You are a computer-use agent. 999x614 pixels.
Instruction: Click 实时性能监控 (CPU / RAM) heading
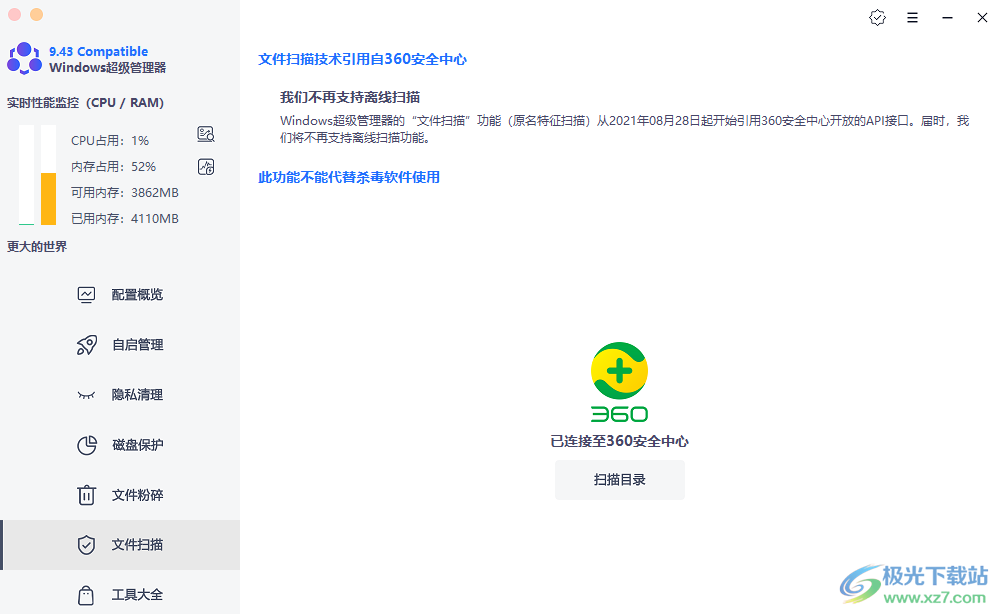coord(85,103)
